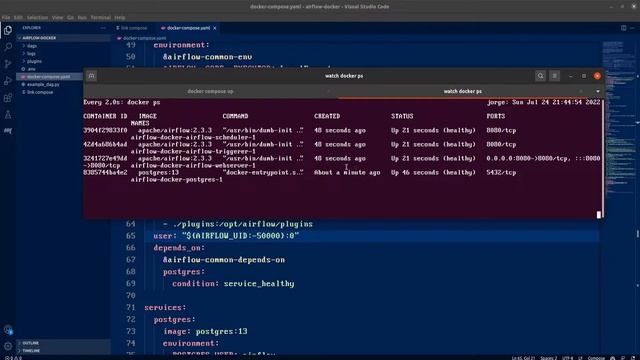Switch to watch docker ps terminal tab
The width and height of the screenshot is (640, 360).
463,91
